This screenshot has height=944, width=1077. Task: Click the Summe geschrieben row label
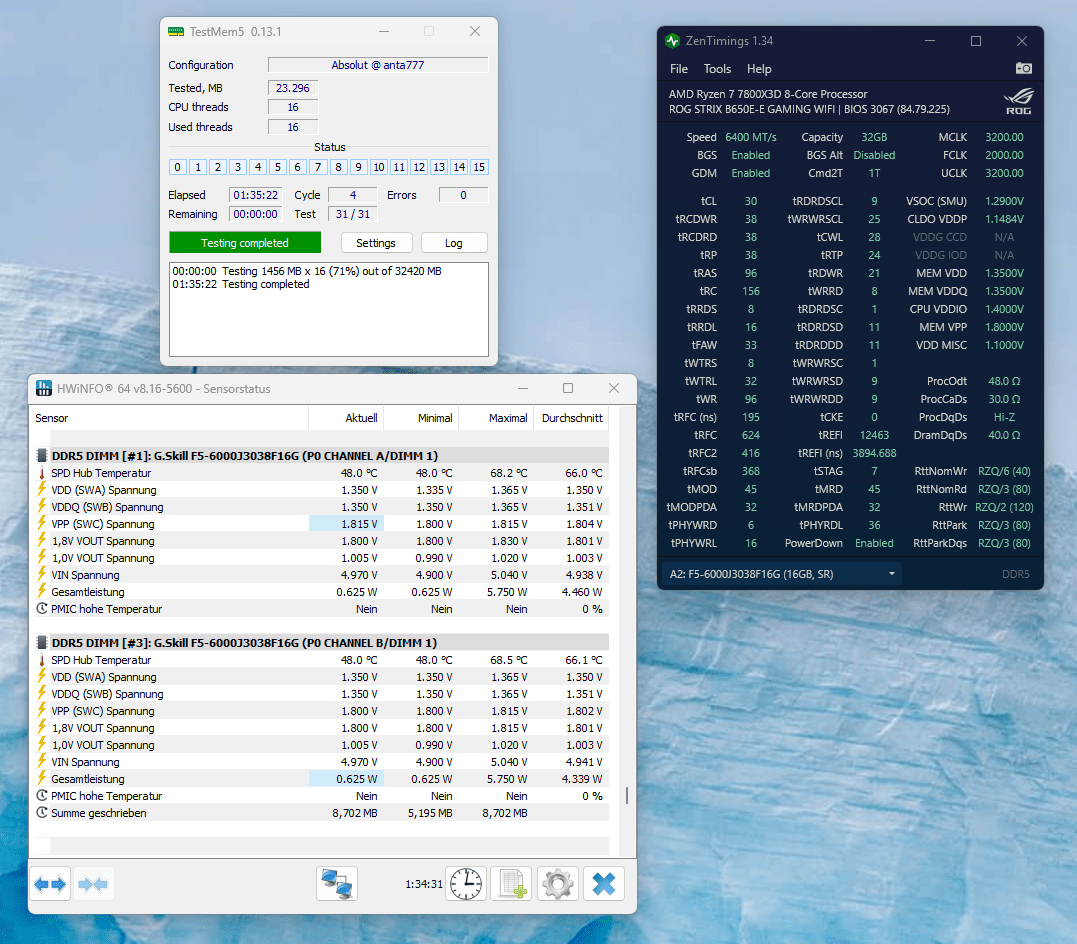[x=98, y=813]
